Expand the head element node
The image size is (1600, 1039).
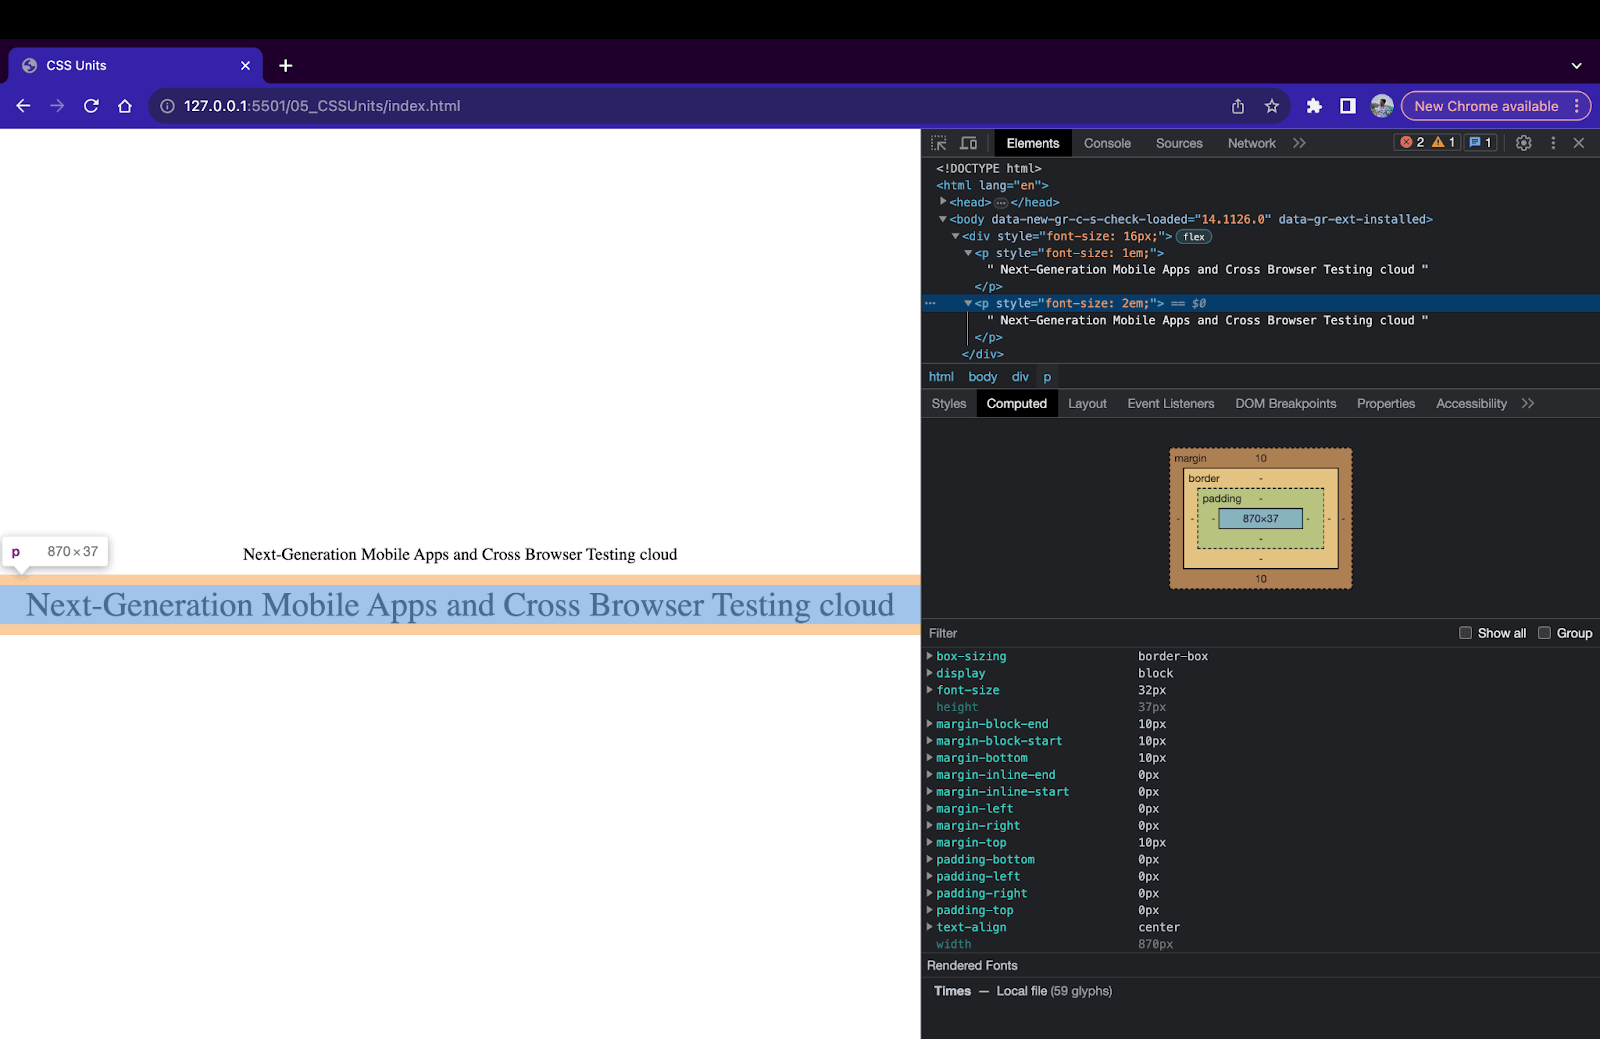943,202
